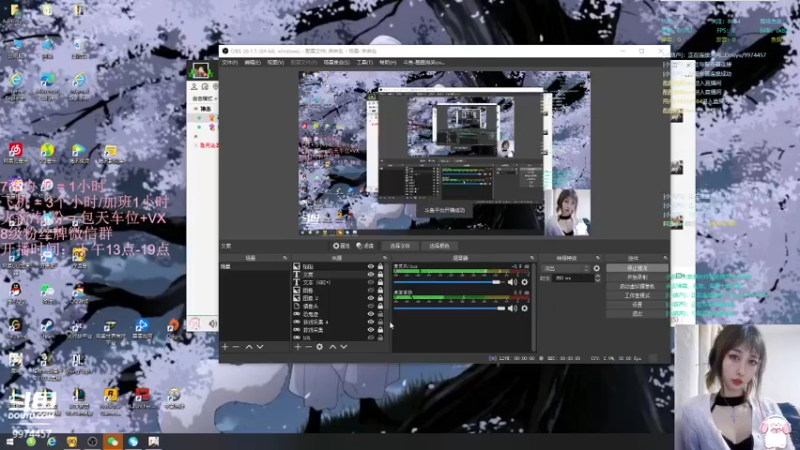Toggle visibility of the 文本 (GDI+) source
This screenshot has height=450, width=800.
371,282
